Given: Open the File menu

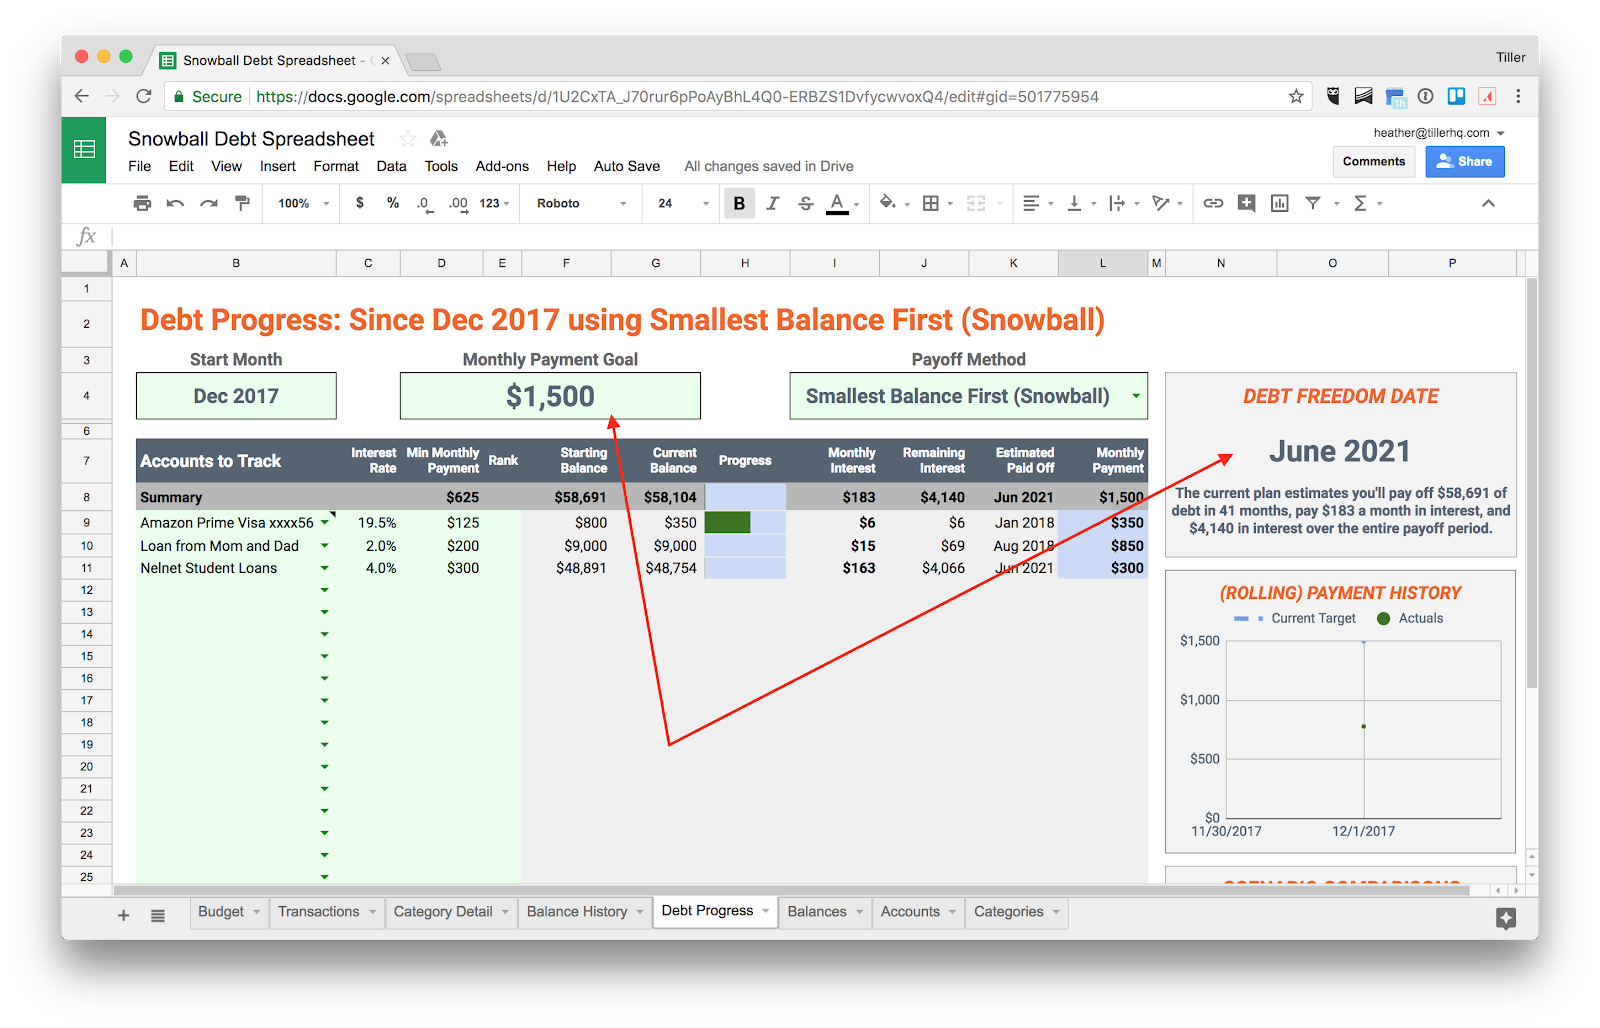Looking at the screenshot, I should click(140, 166).
